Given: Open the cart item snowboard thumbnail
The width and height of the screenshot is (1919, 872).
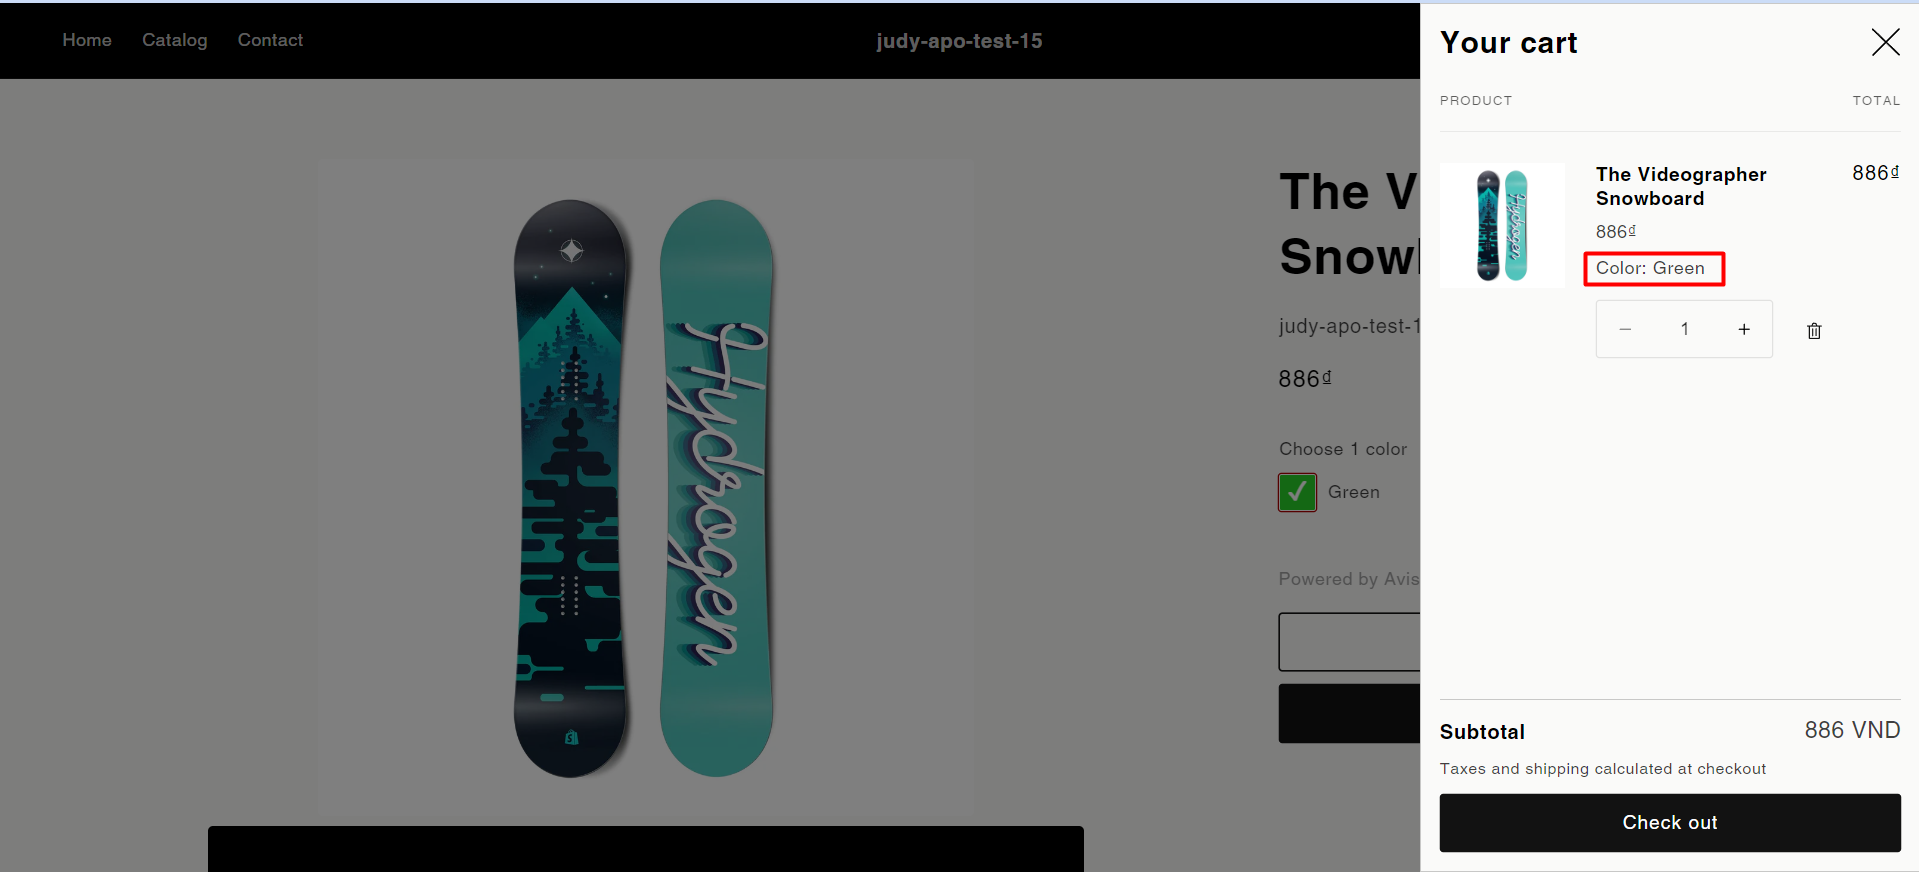Looking at the screenshot, I should pos(1502,225).
